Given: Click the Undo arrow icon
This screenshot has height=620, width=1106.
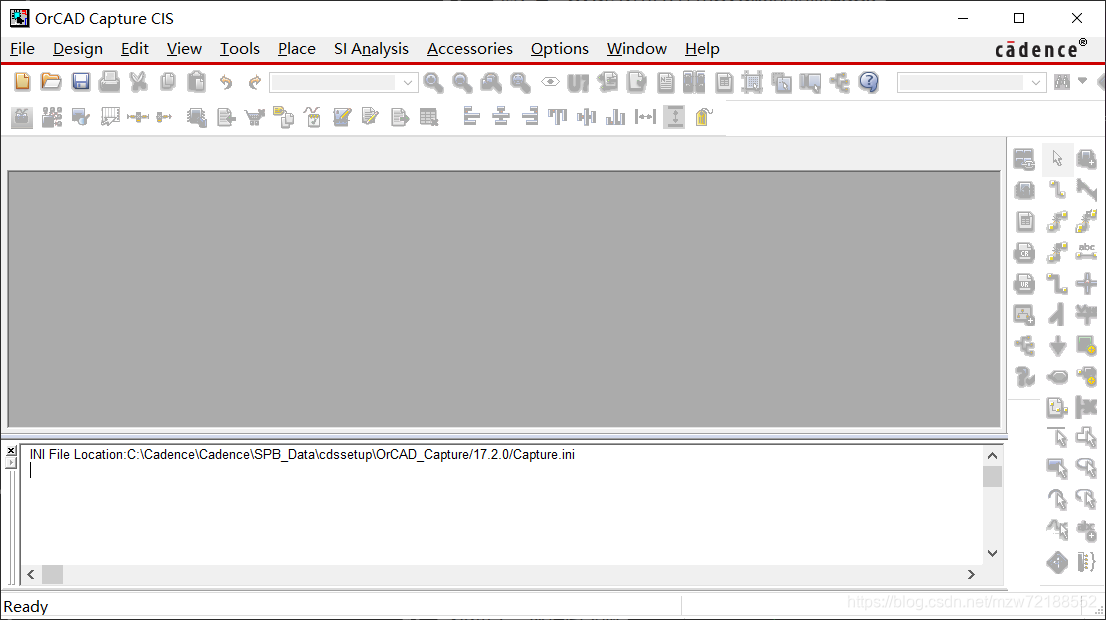Looking at the screenshot, I should [x=226, y=82].
